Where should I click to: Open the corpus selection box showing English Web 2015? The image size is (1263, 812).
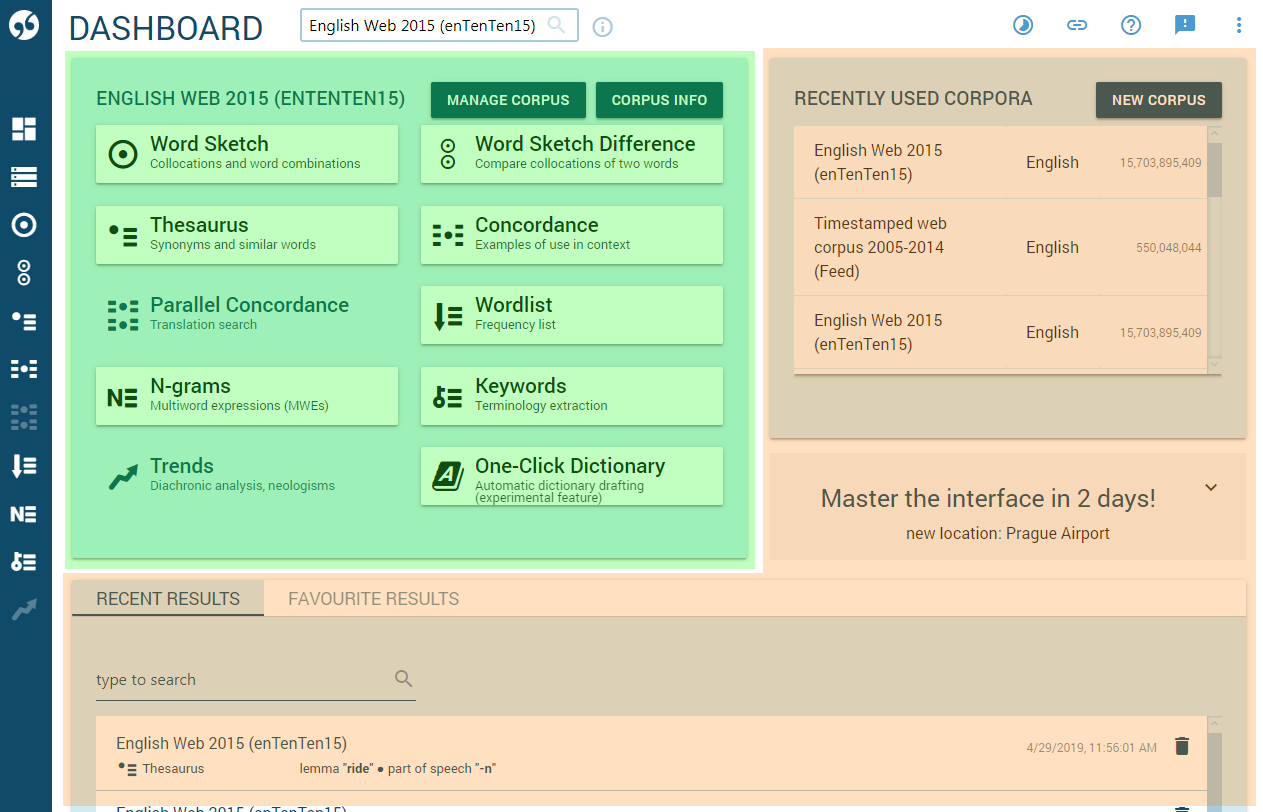tap(430, 25)
